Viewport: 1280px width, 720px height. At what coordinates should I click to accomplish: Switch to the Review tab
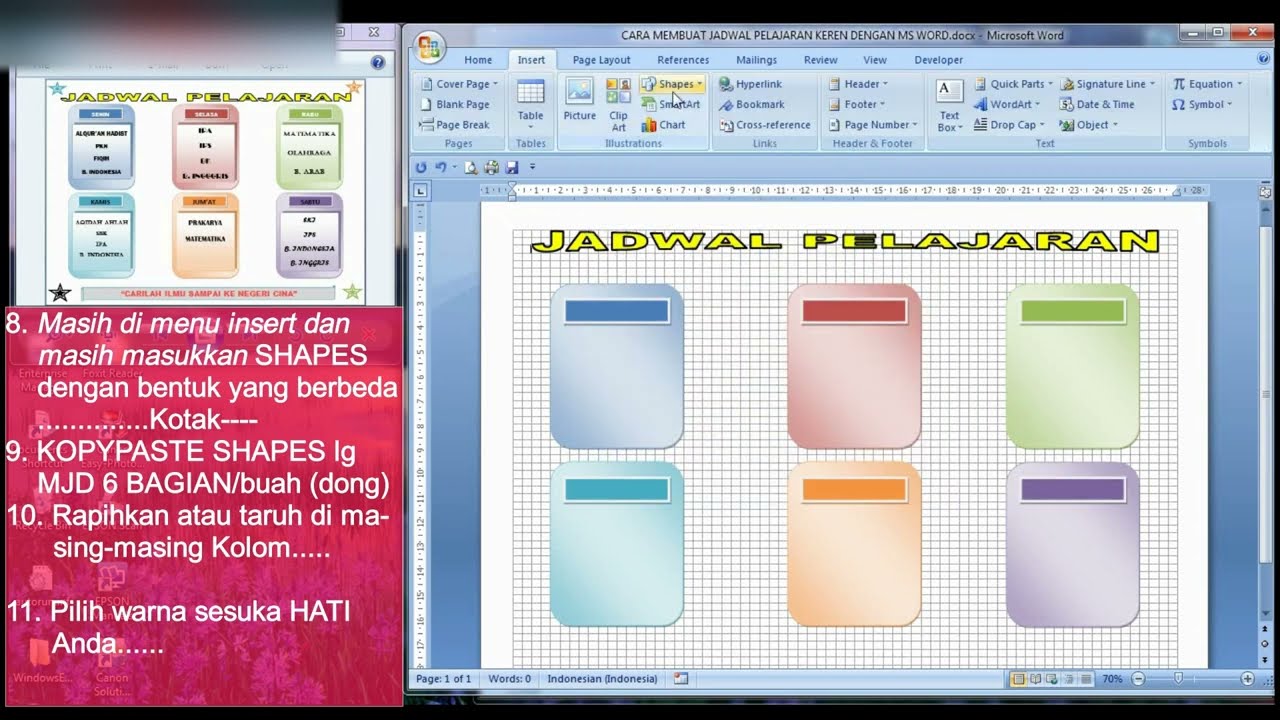coord(821,60)
